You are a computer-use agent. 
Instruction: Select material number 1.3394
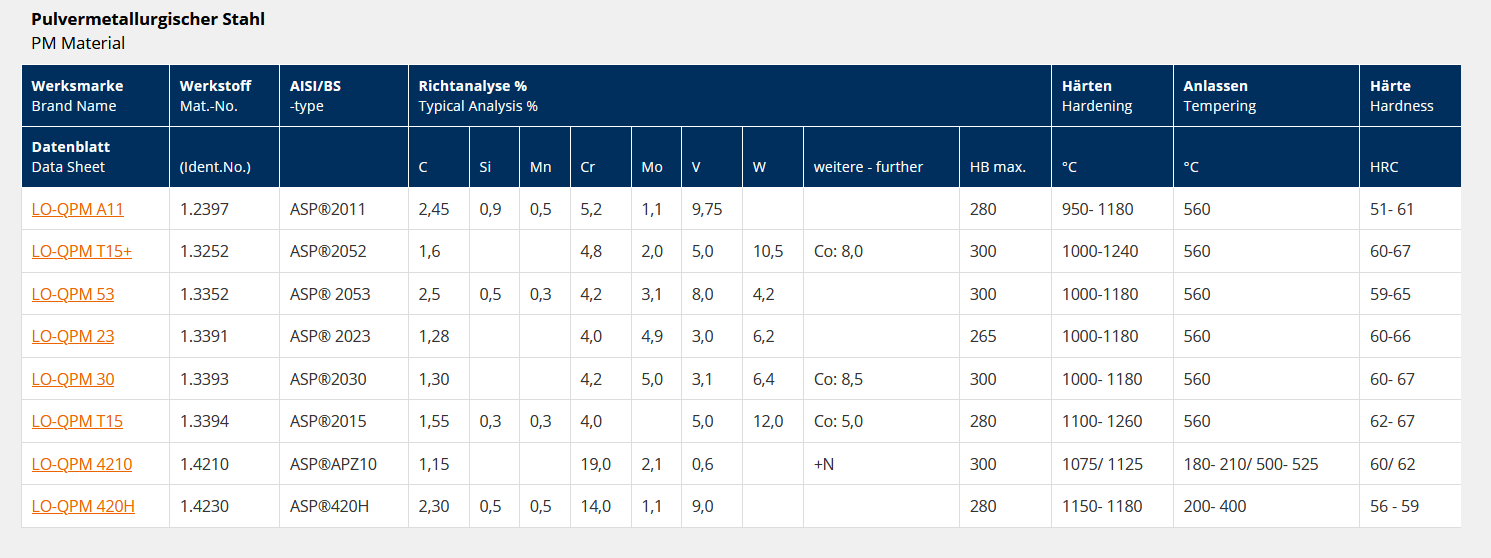[x=204, y=421]
